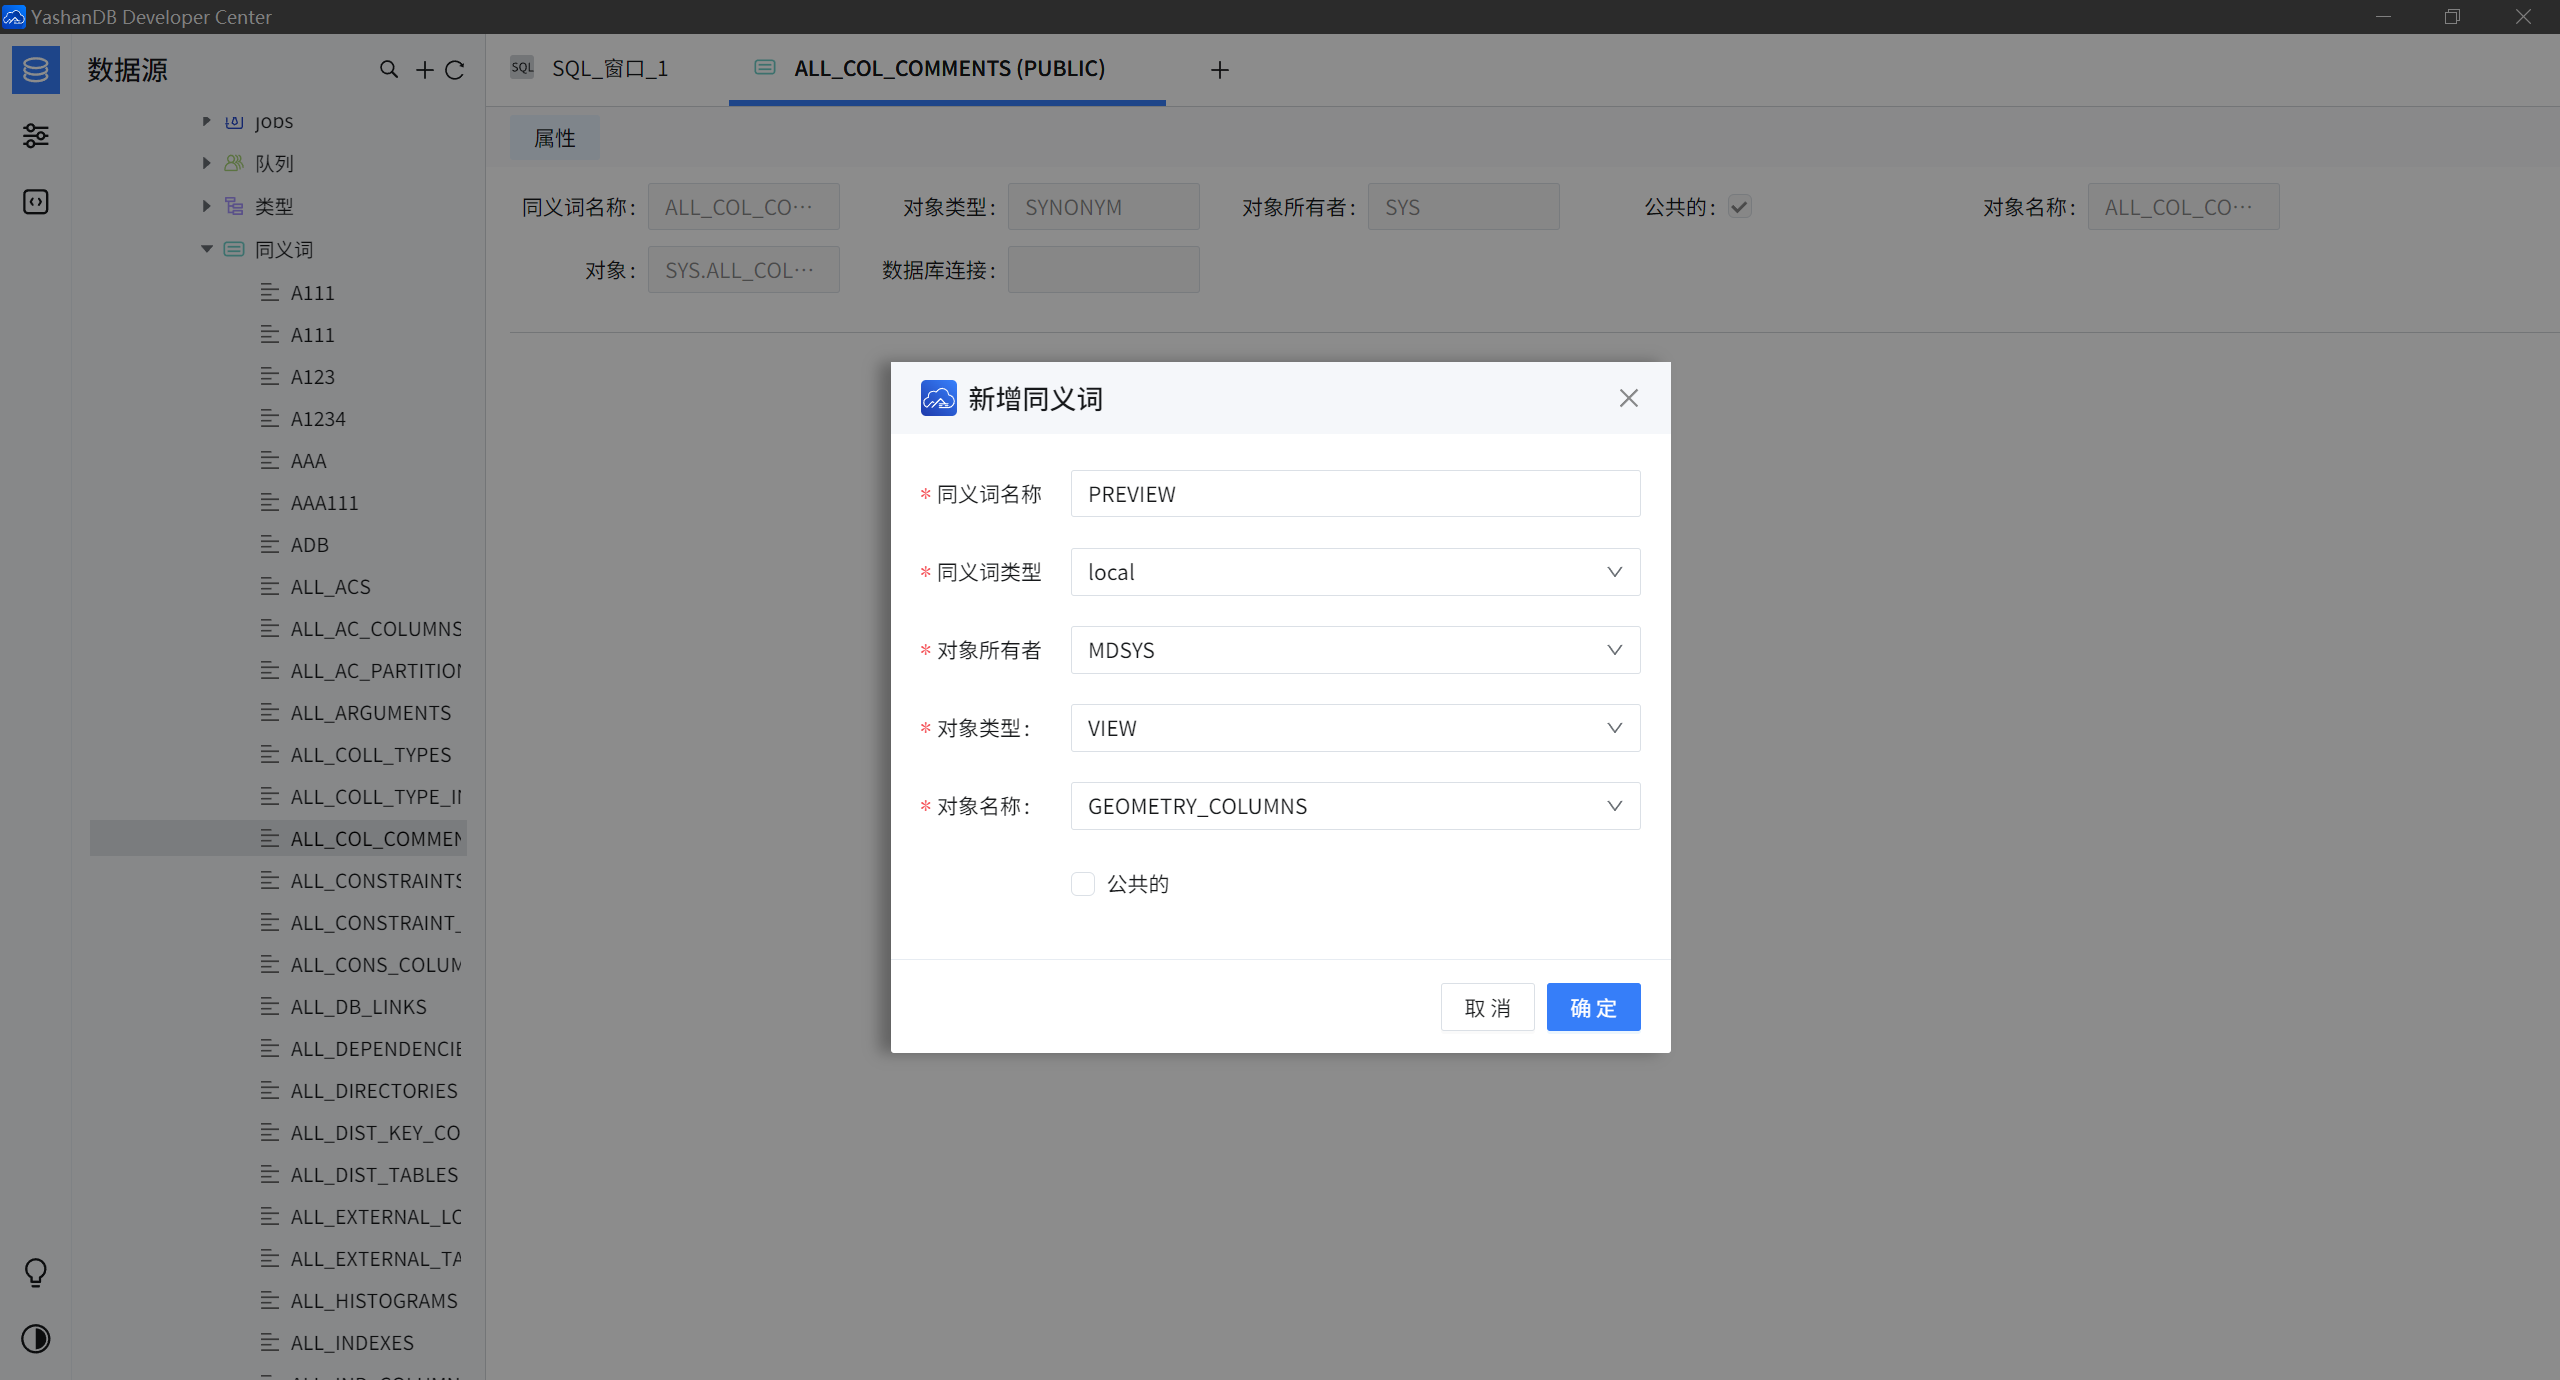Click the new tab plus icon

point(1220,70)
